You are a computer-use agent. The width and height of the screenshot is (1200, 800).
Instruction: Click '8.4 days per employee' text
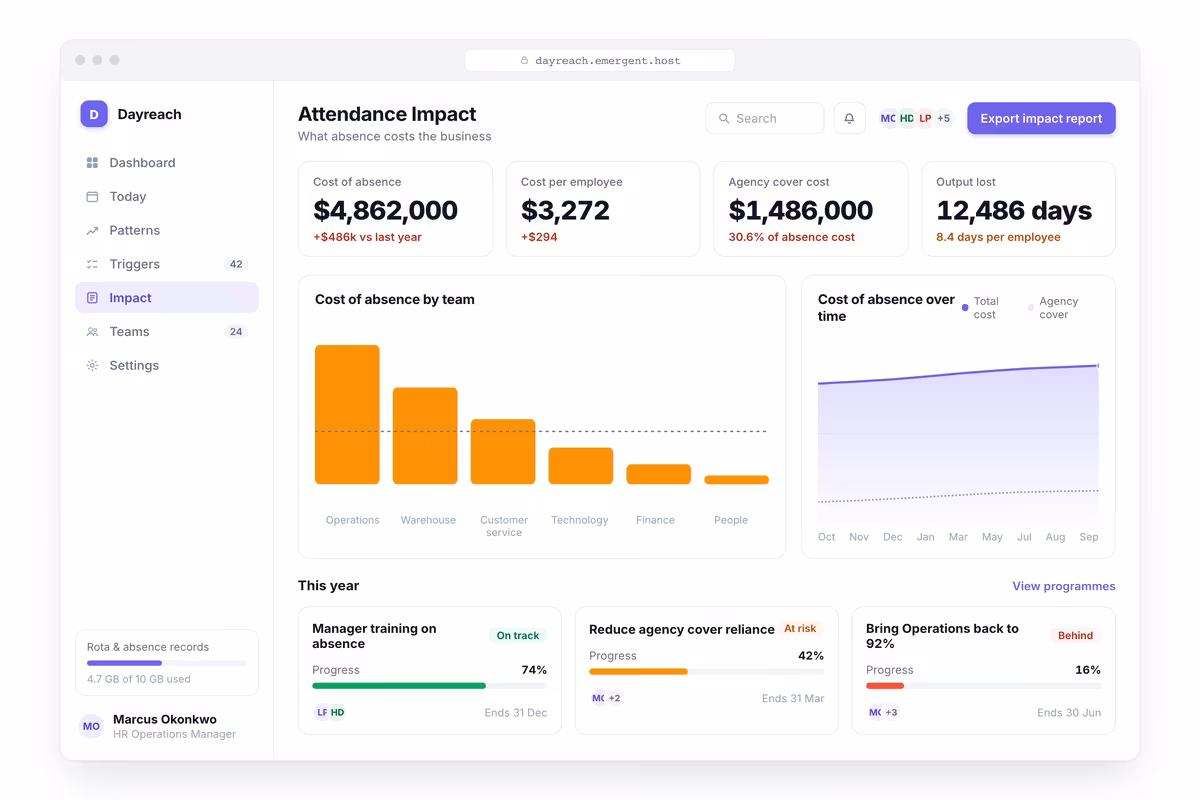pos(998,238)
